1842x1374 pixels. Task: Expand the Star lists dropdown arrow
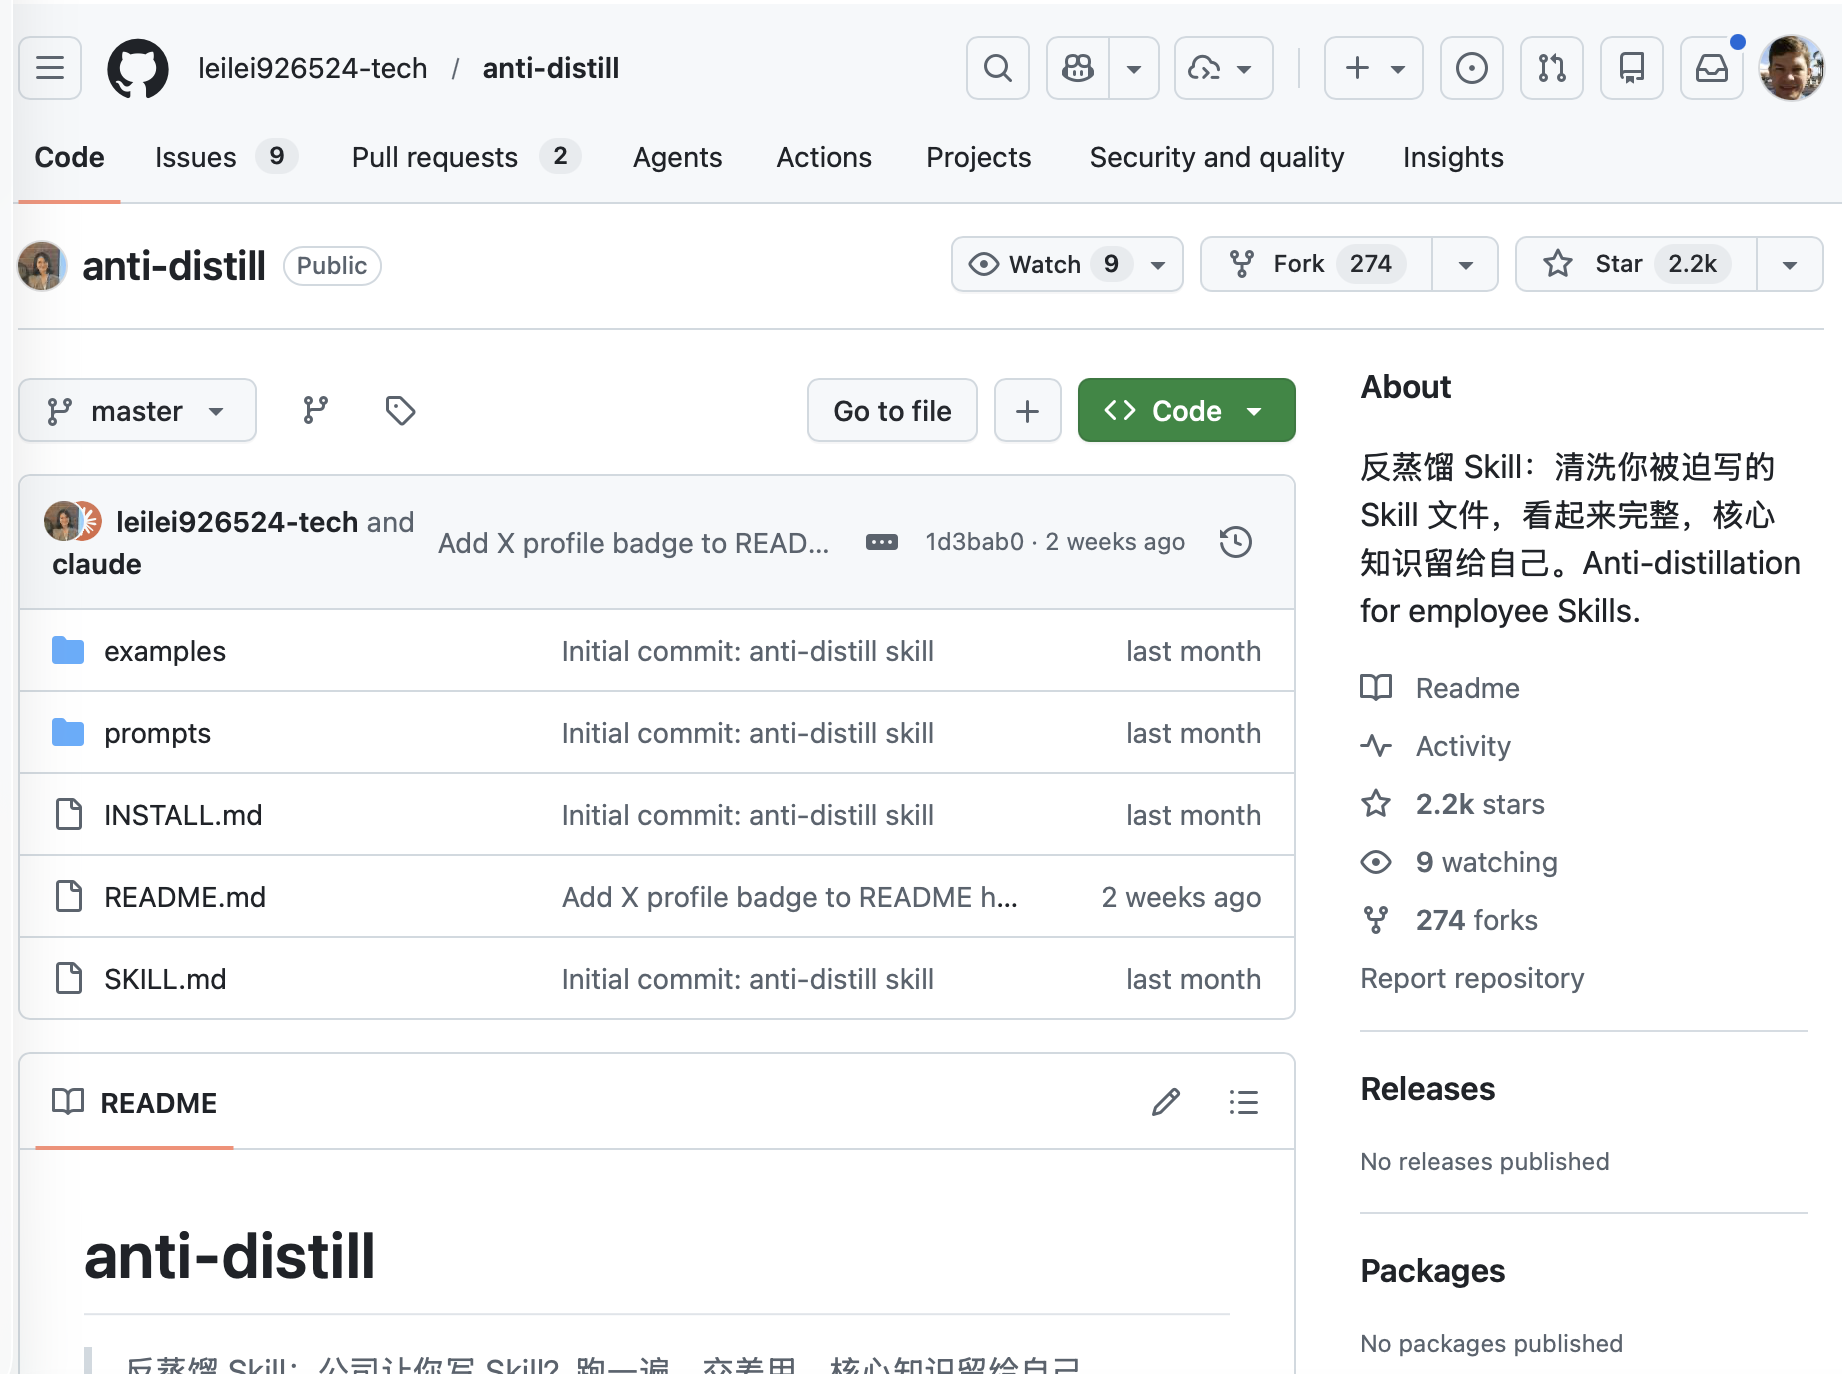click(x=1790, y=264)
